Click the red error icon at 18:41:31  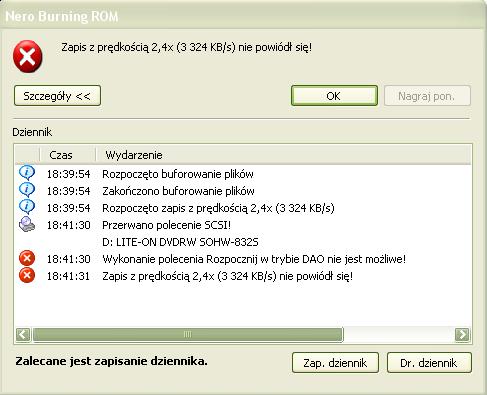click(27, 276)
